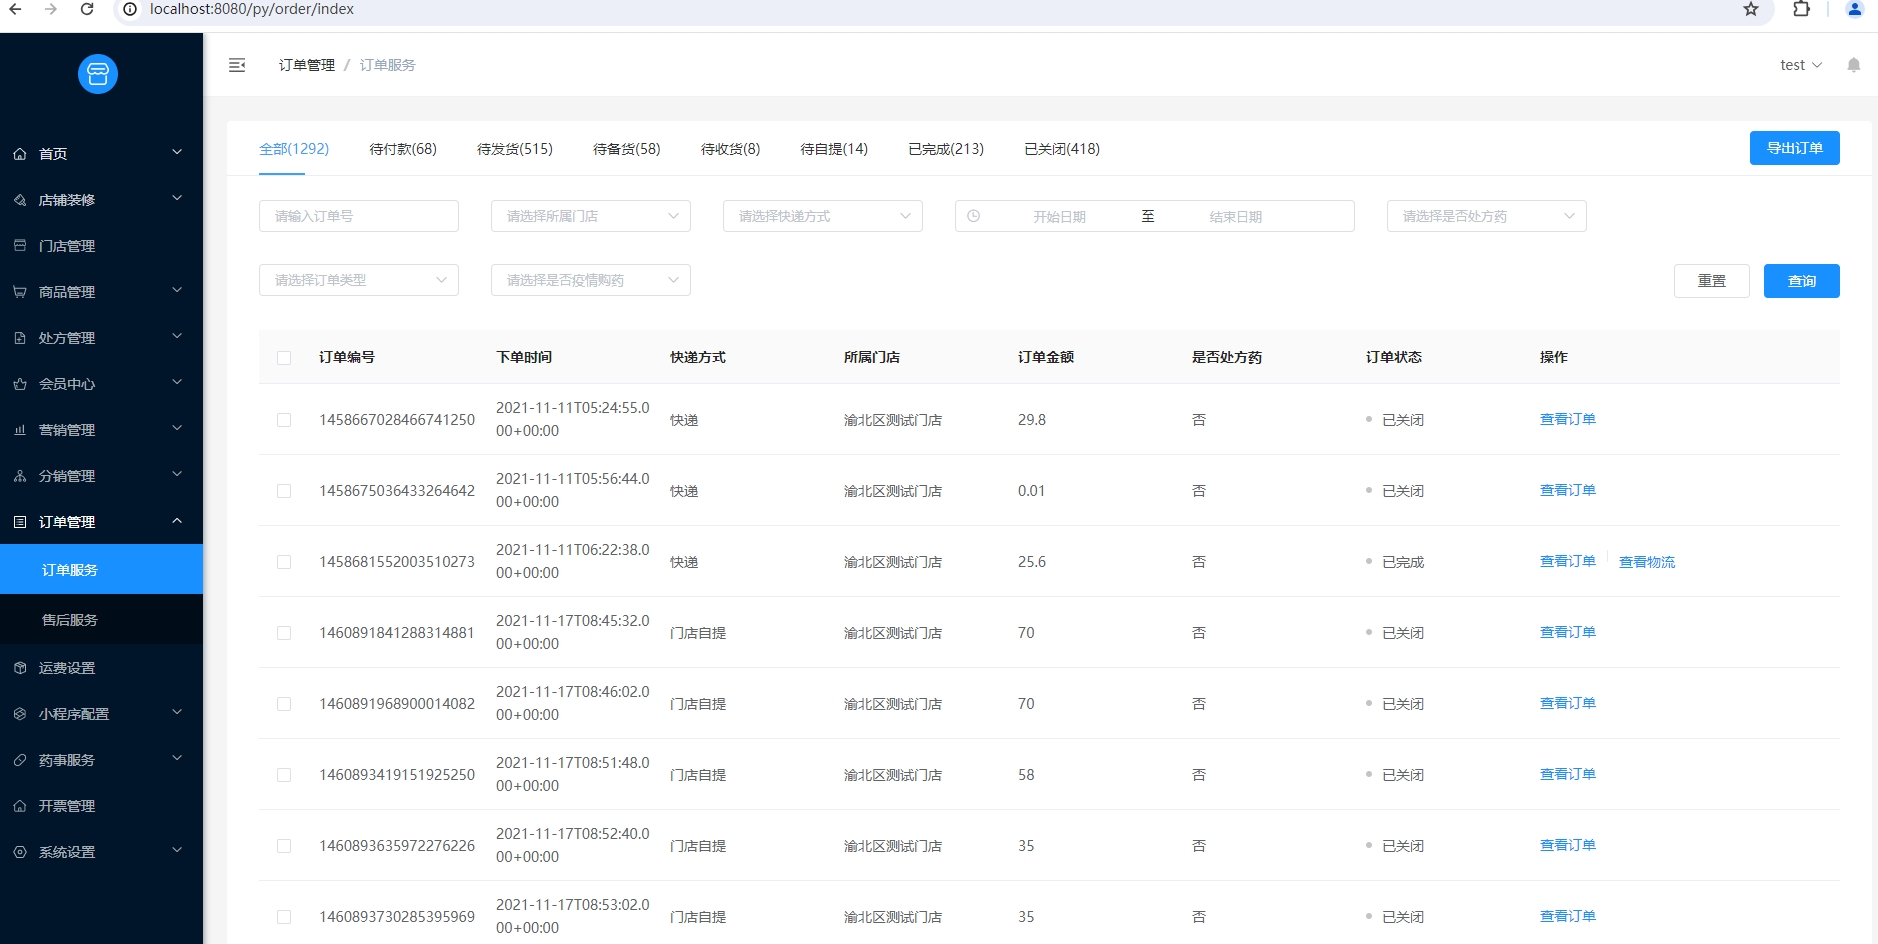Open 查看订单 for order 1458667028466741250

point(1568,419)
